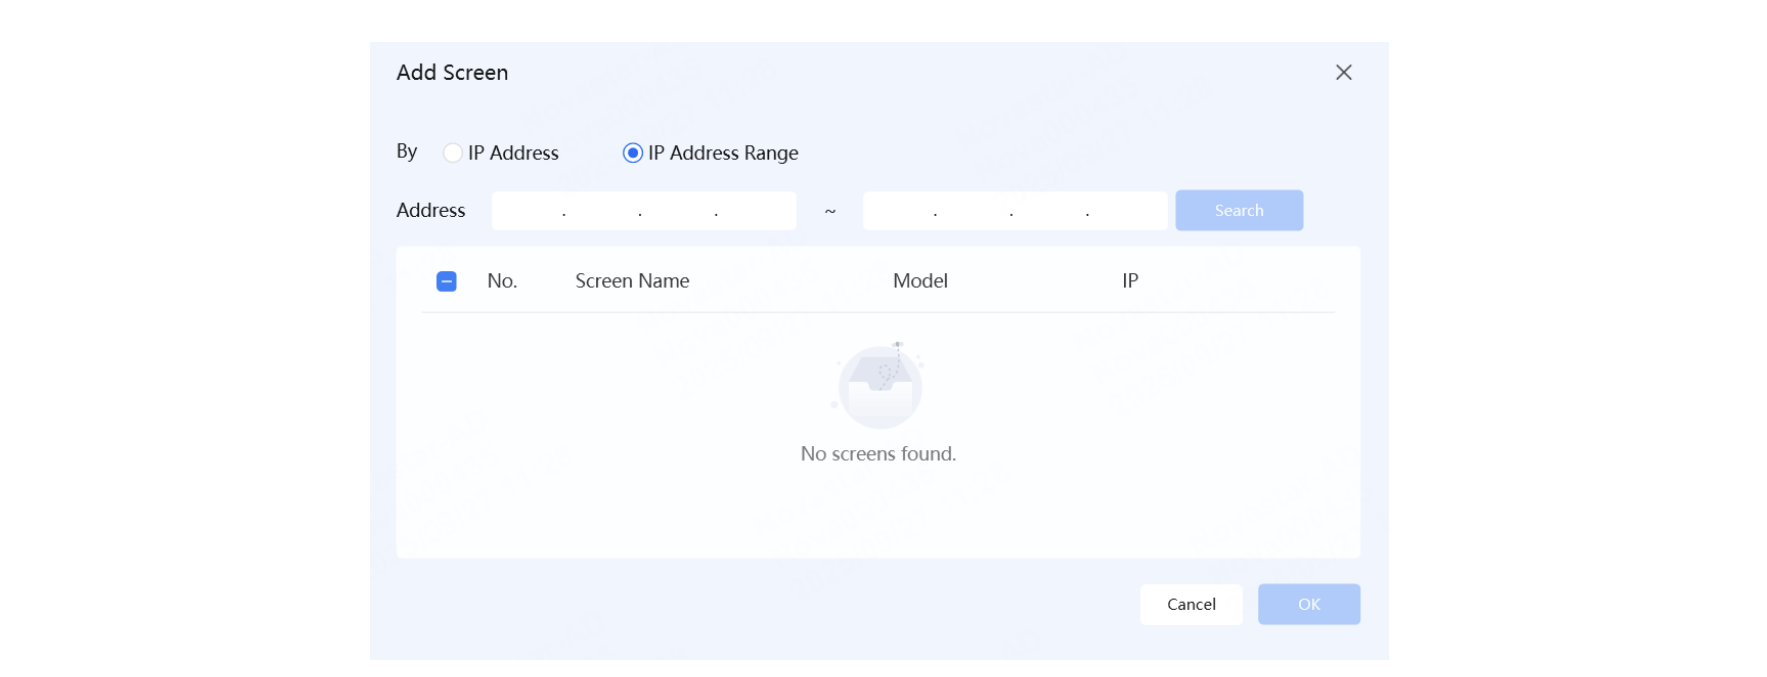The image size is (1767, 677).
Task: Click the IP column header
Action: (1130, 281)
